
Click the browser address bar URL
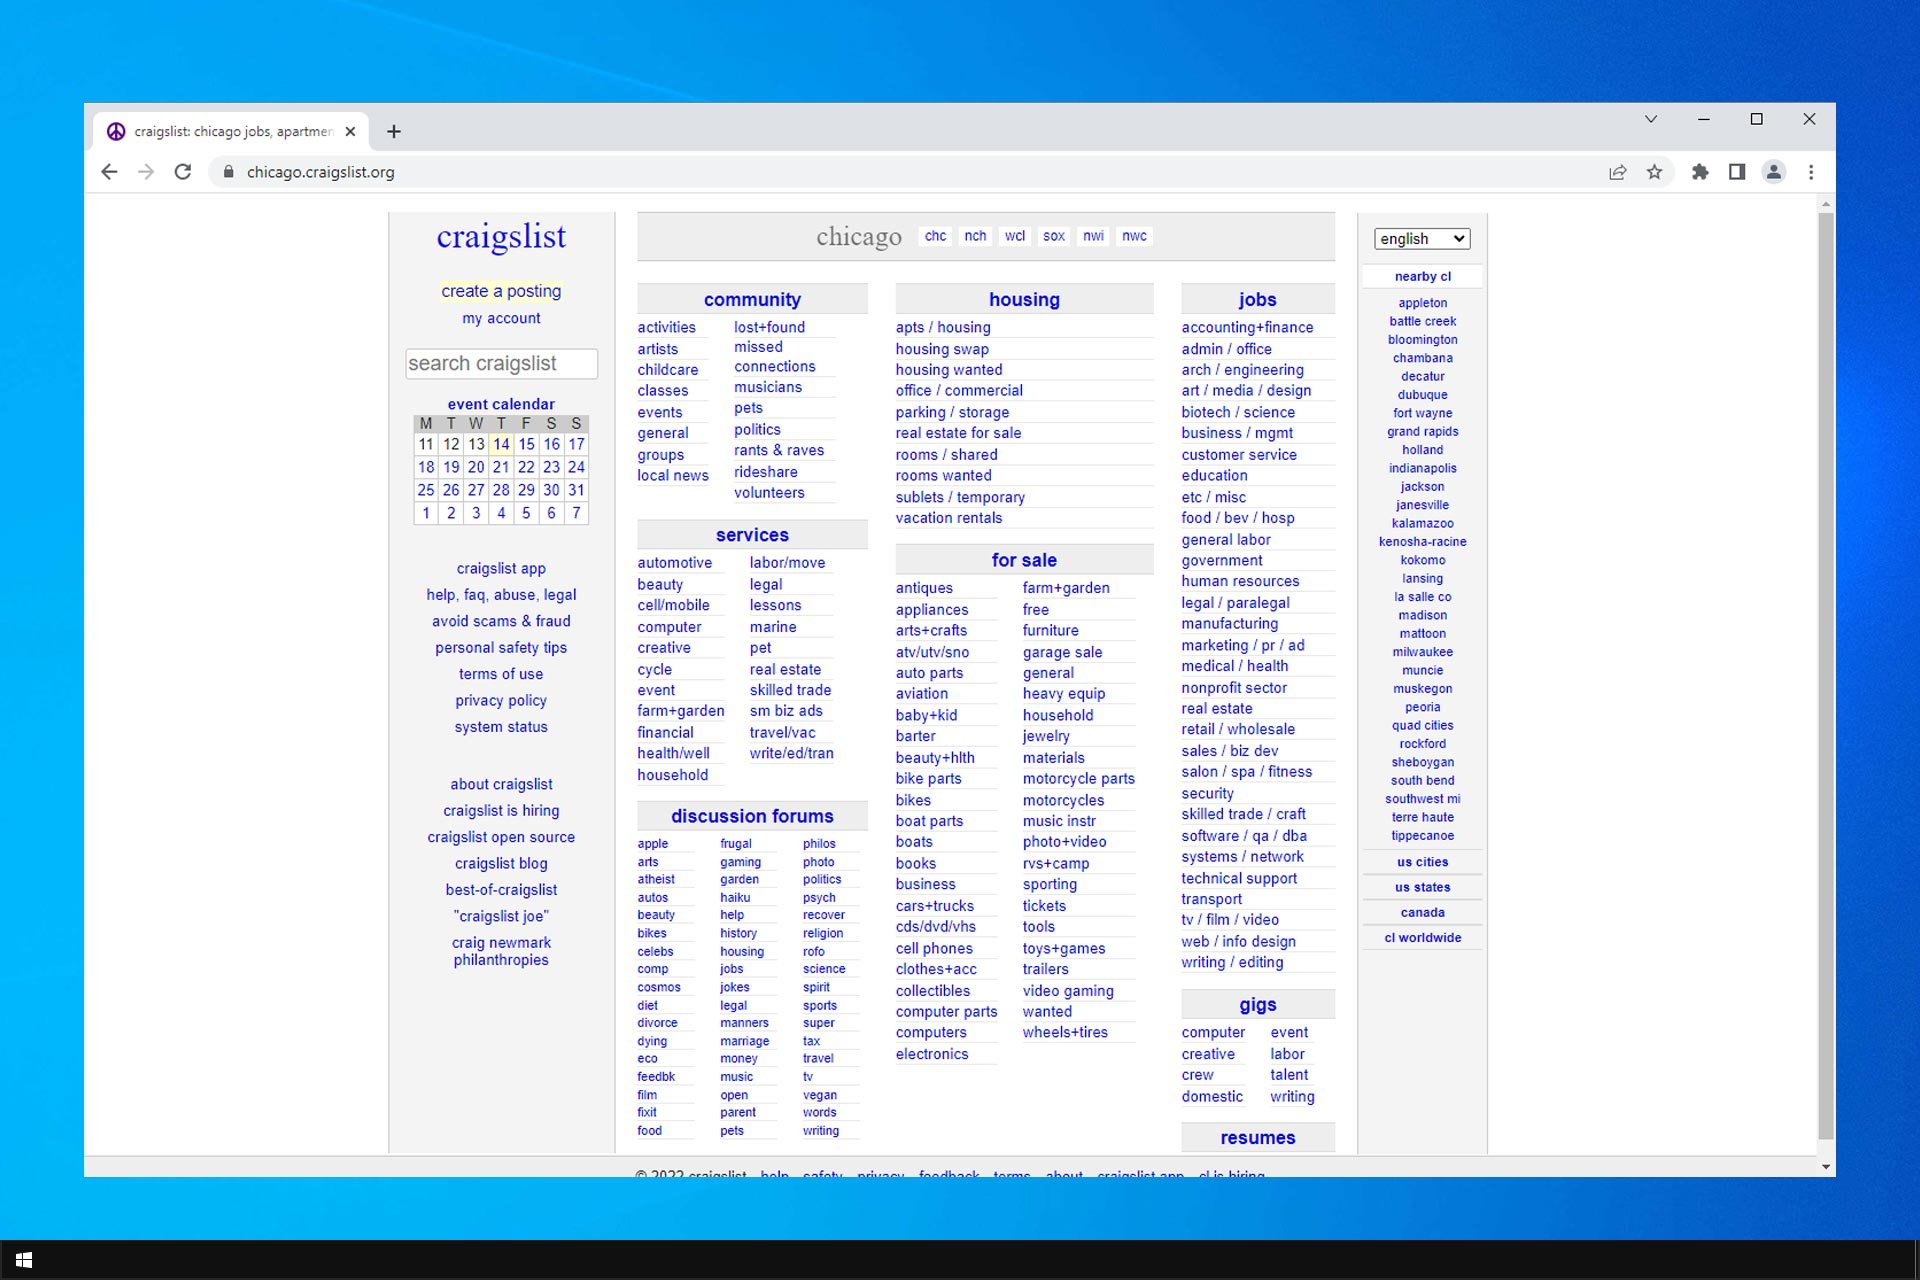(x=320, y=172)
